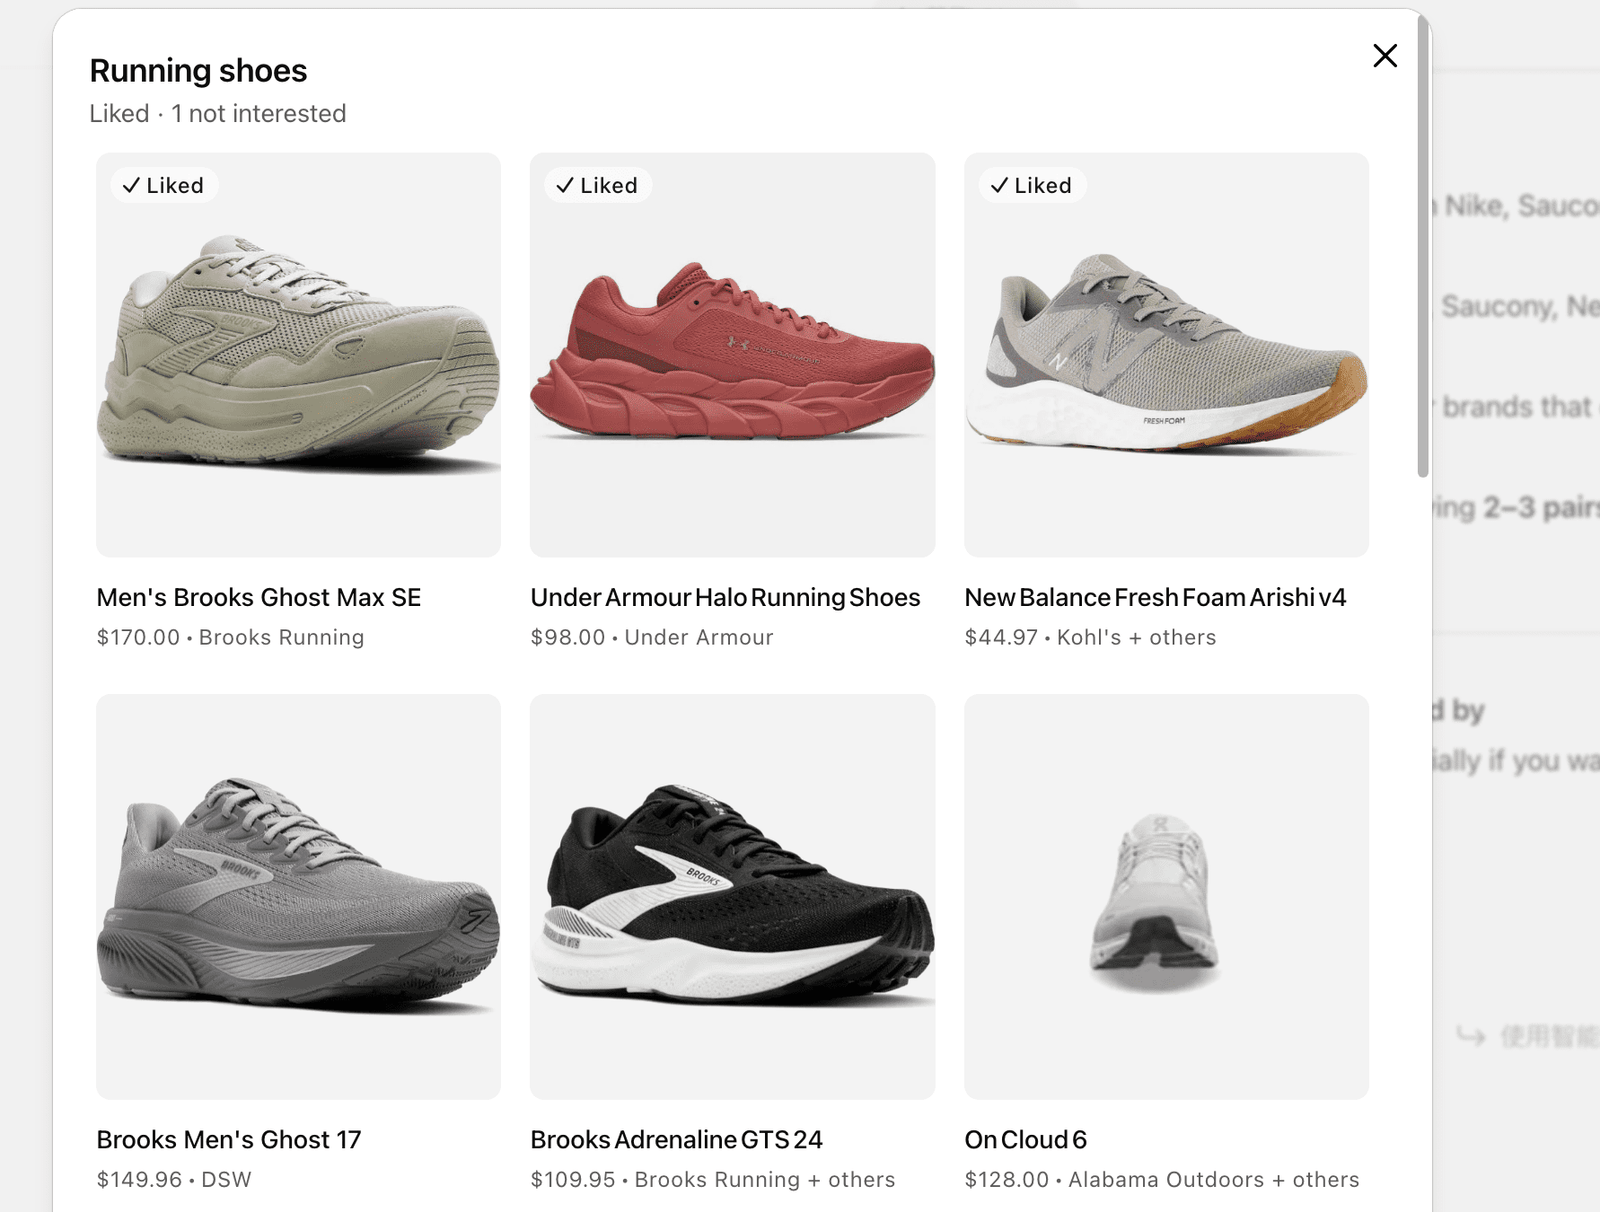This screenshot has width=1600, height=1212.
Task: Click $128.00 Alabama Outdoors + others price
Action: 1162,1180
